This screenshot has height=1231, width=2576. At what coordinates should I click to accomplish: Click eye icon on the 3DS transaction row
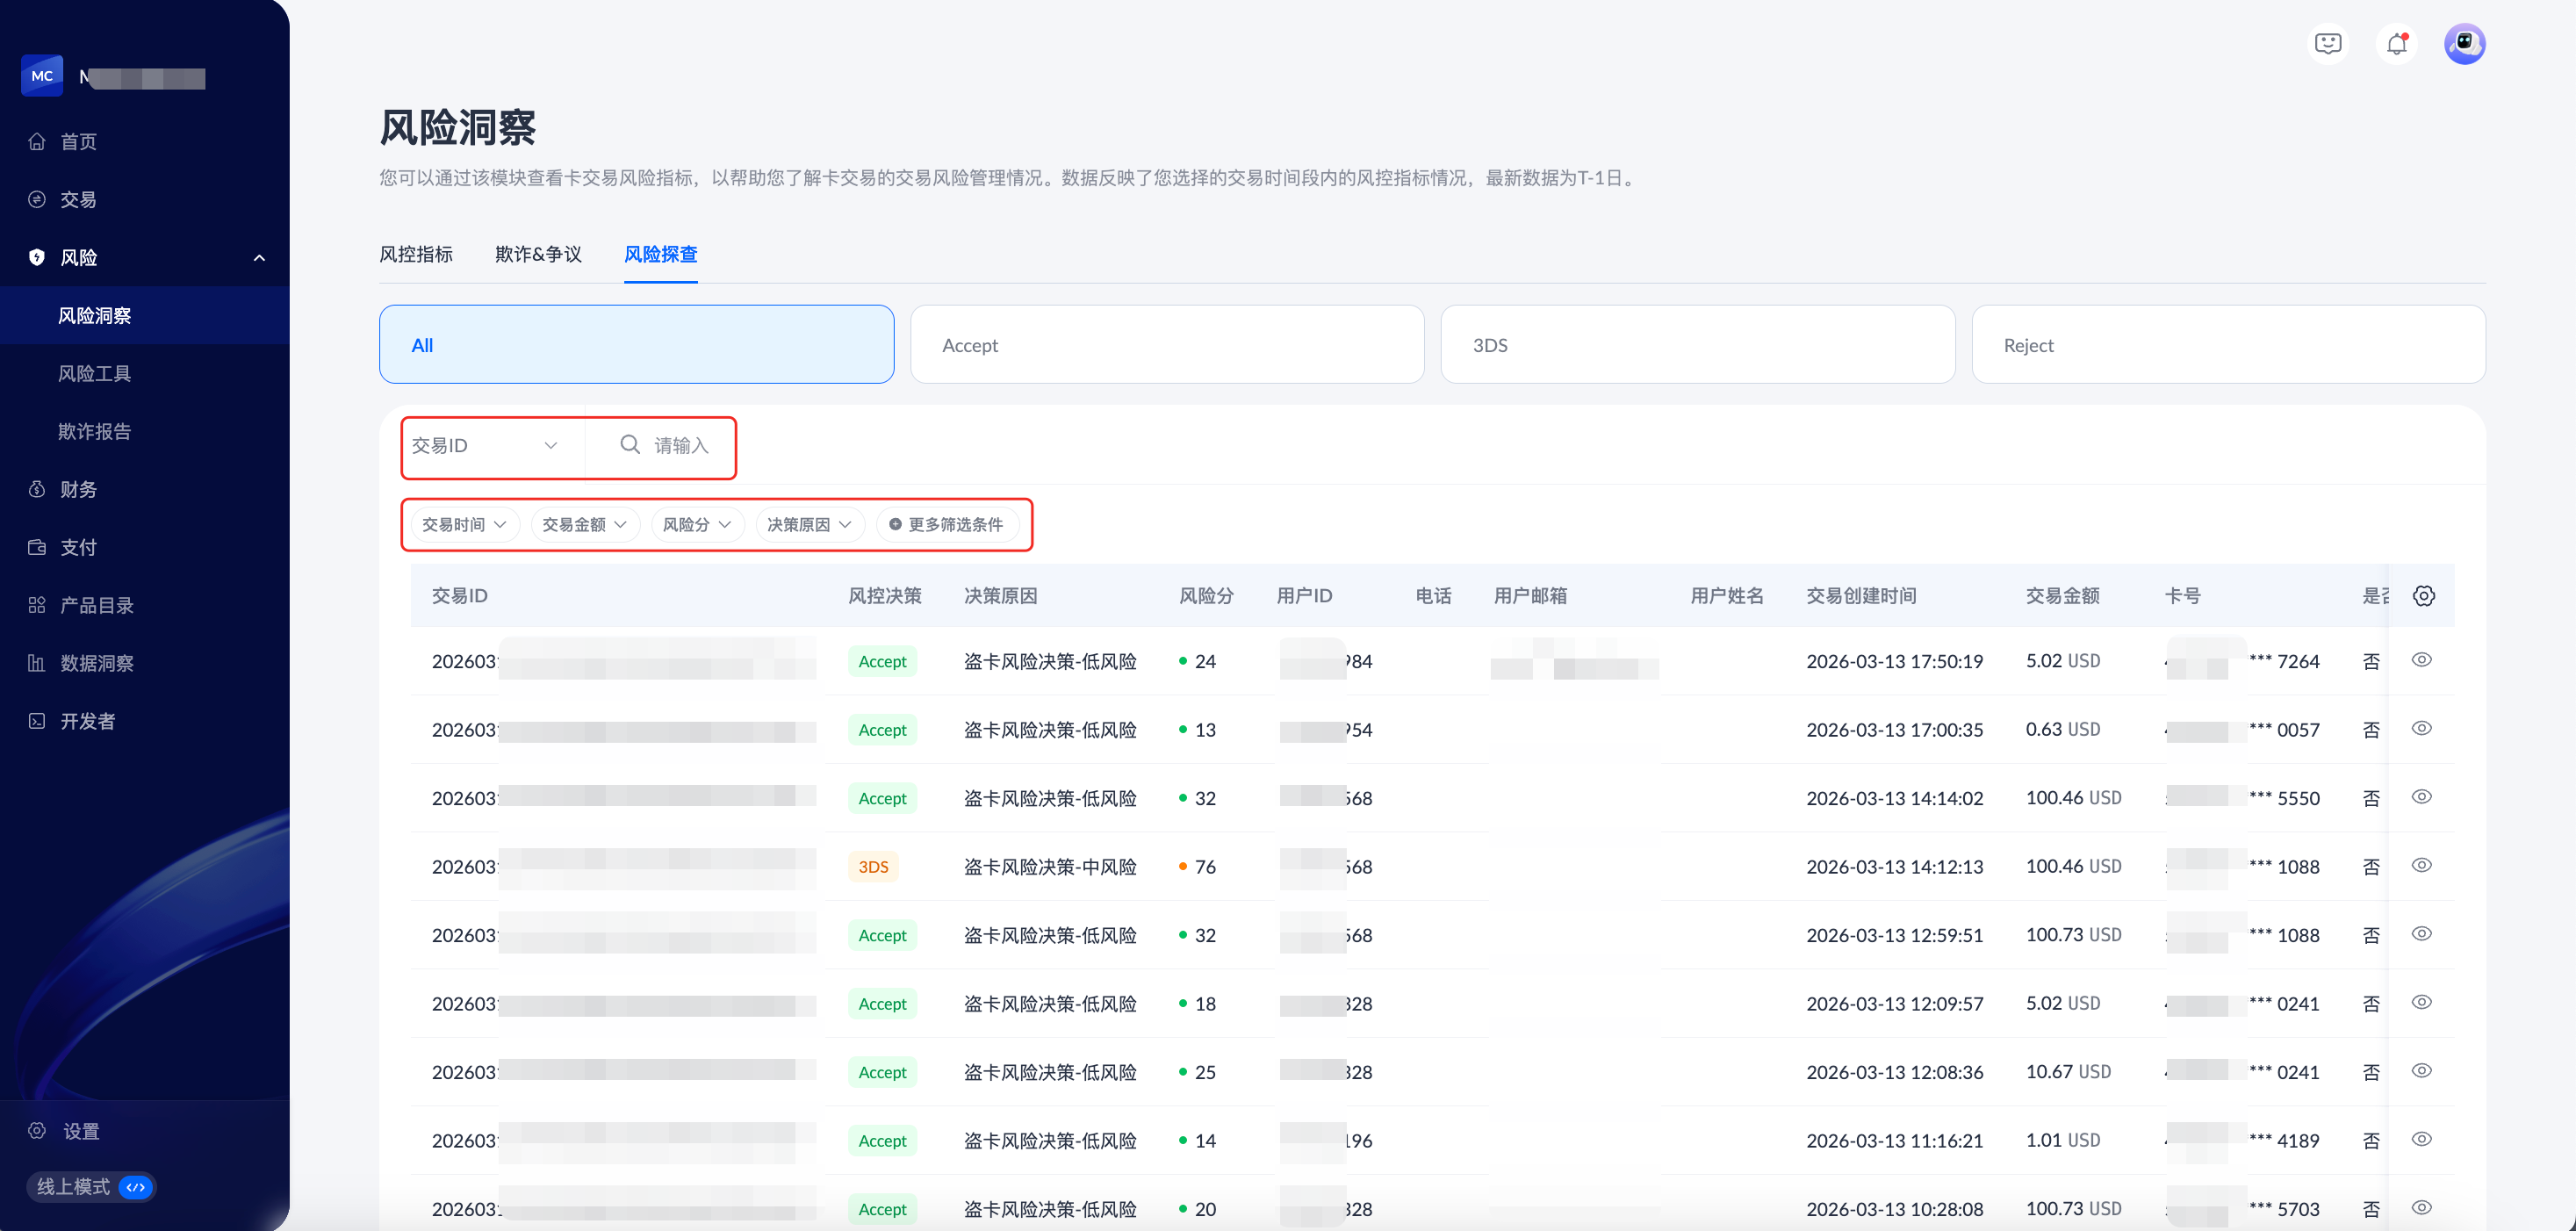click(x=2421, y=865)
